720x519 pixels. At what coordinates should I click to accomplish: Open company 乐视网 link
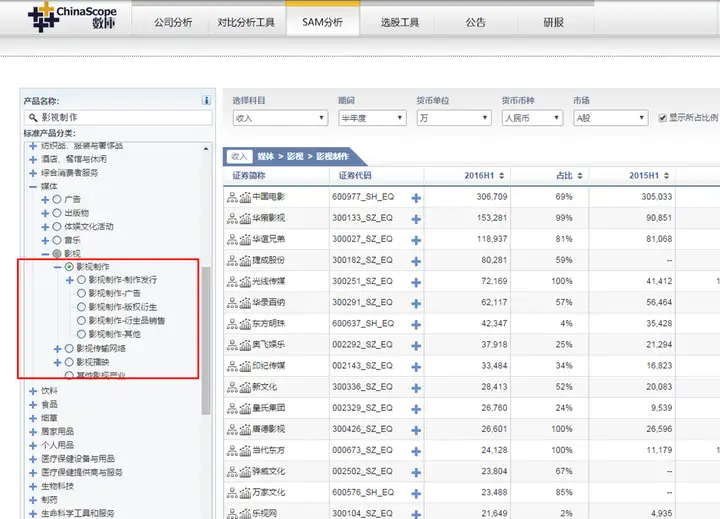[x=264, y=513]
